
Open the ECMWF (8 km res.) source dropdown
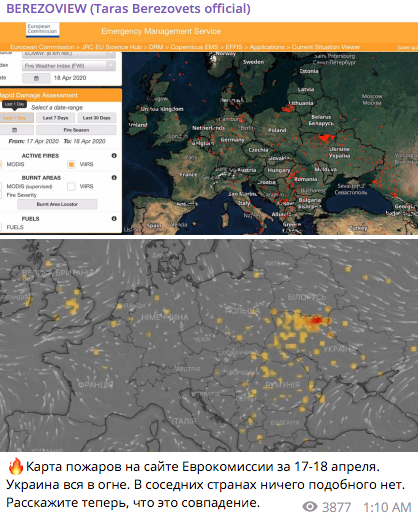[69, 54]
